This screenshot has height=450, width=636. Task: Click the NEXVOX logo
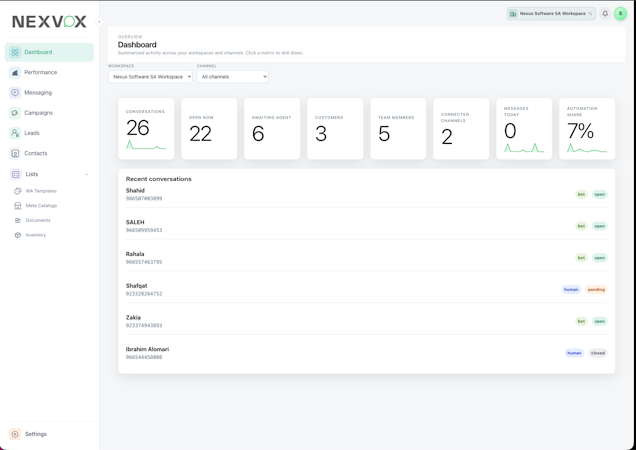(x=49, y=22)
